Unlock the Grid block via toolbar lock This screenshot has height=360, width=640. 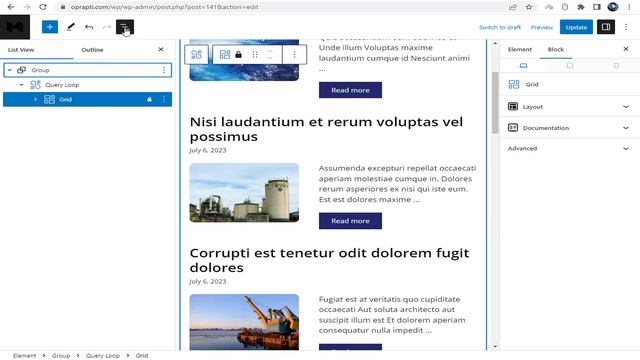tap(238, 55)
